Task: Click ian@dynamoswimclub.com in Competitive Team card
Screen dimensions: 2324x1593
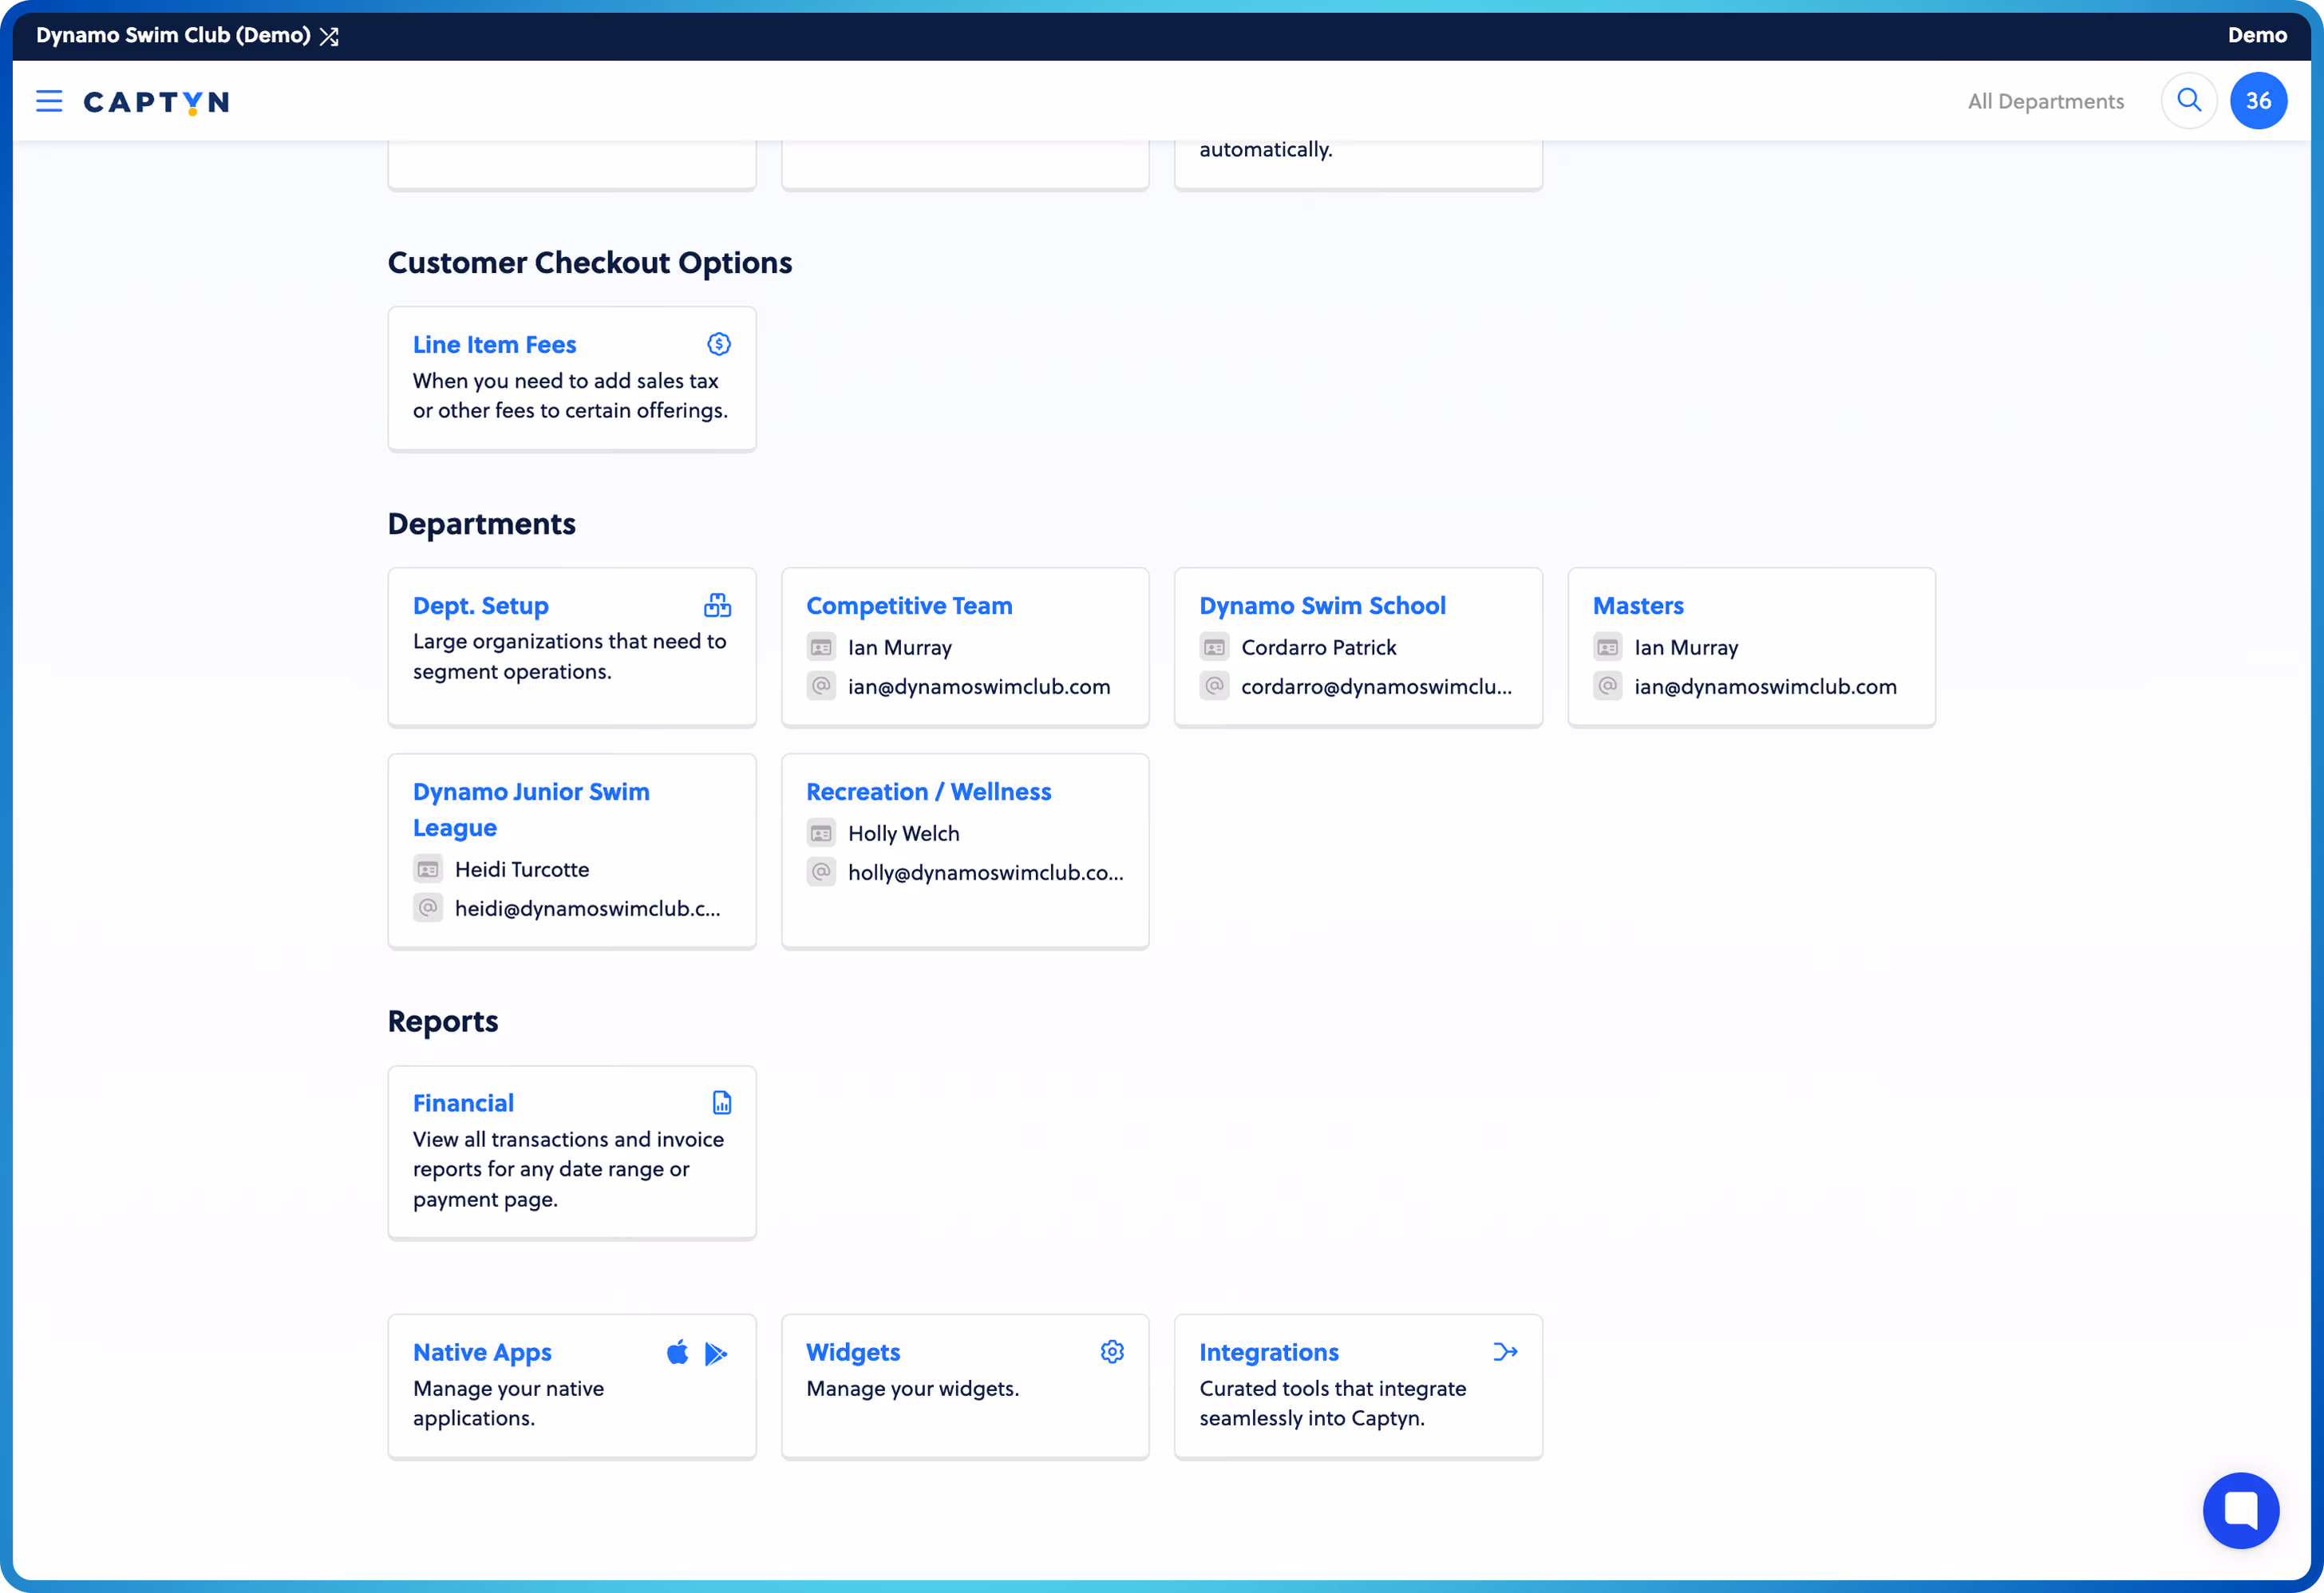Action: [979, 686]
